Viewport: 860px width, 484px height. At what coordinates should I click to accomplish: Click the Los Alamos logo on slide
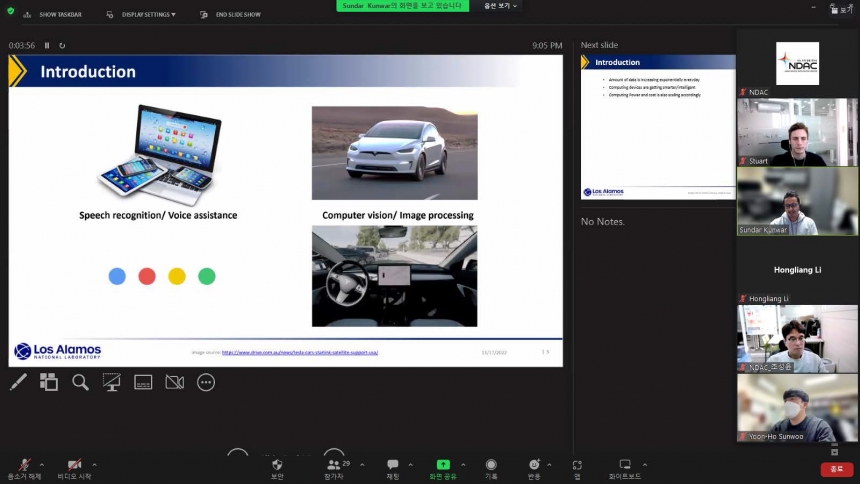[58, 351]
